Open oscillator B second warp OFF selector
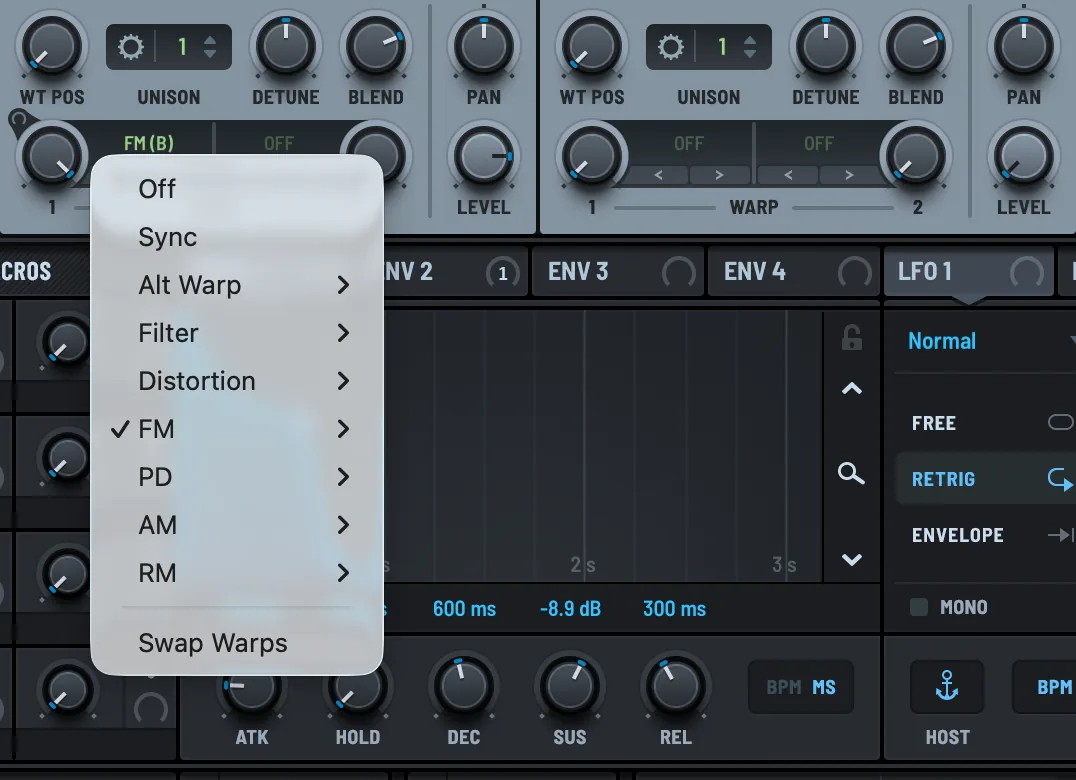 (x=819, y=143)
